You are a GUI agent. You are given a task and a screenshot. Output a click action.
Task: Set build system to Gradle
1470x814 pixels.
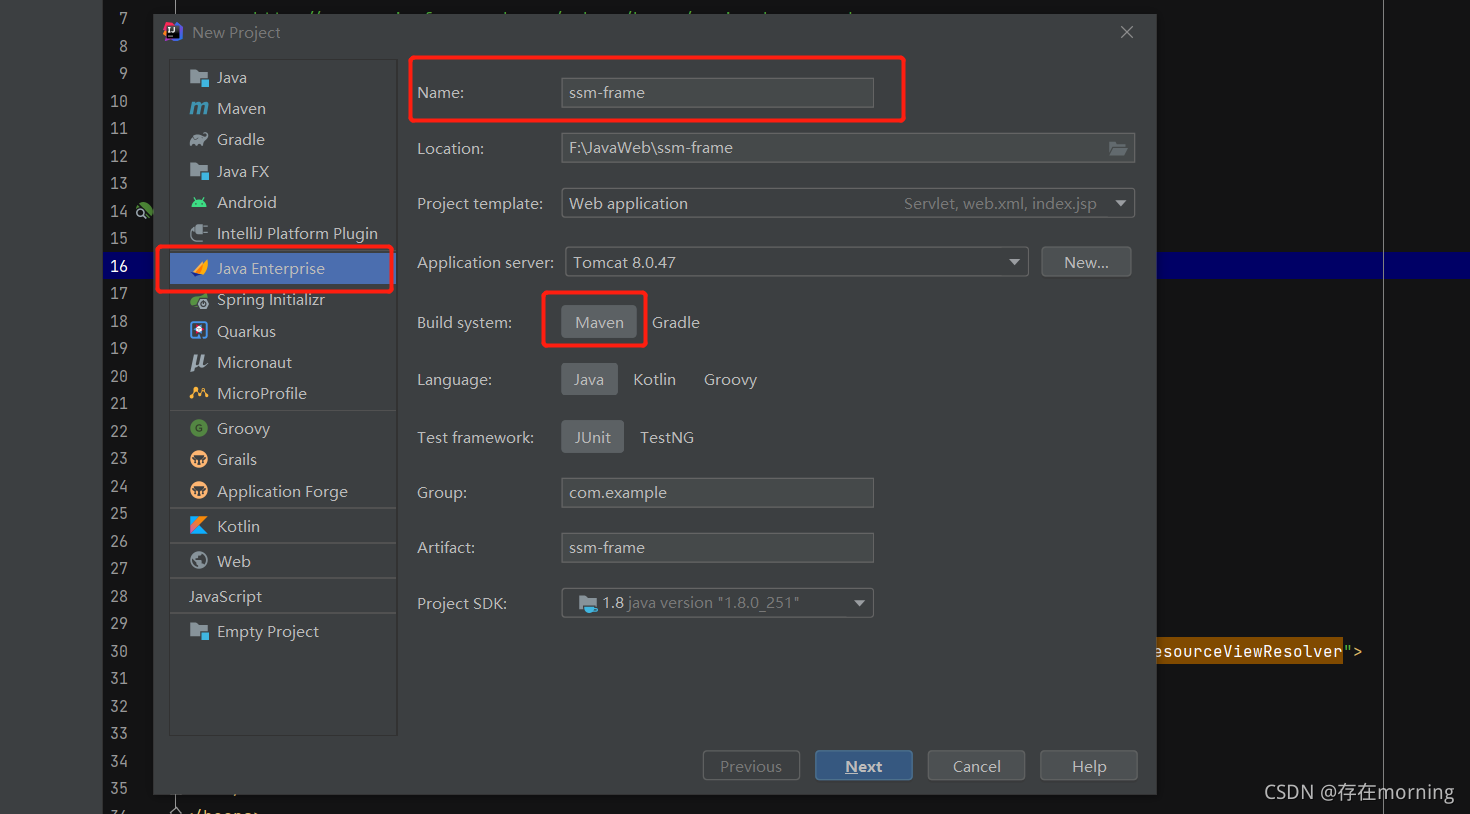tap(676, 322)
